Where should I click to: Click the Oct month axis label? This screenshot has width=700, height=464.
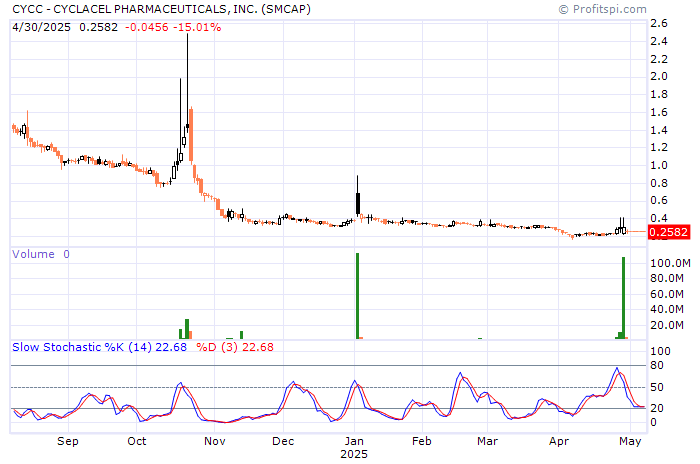point(137,441)
